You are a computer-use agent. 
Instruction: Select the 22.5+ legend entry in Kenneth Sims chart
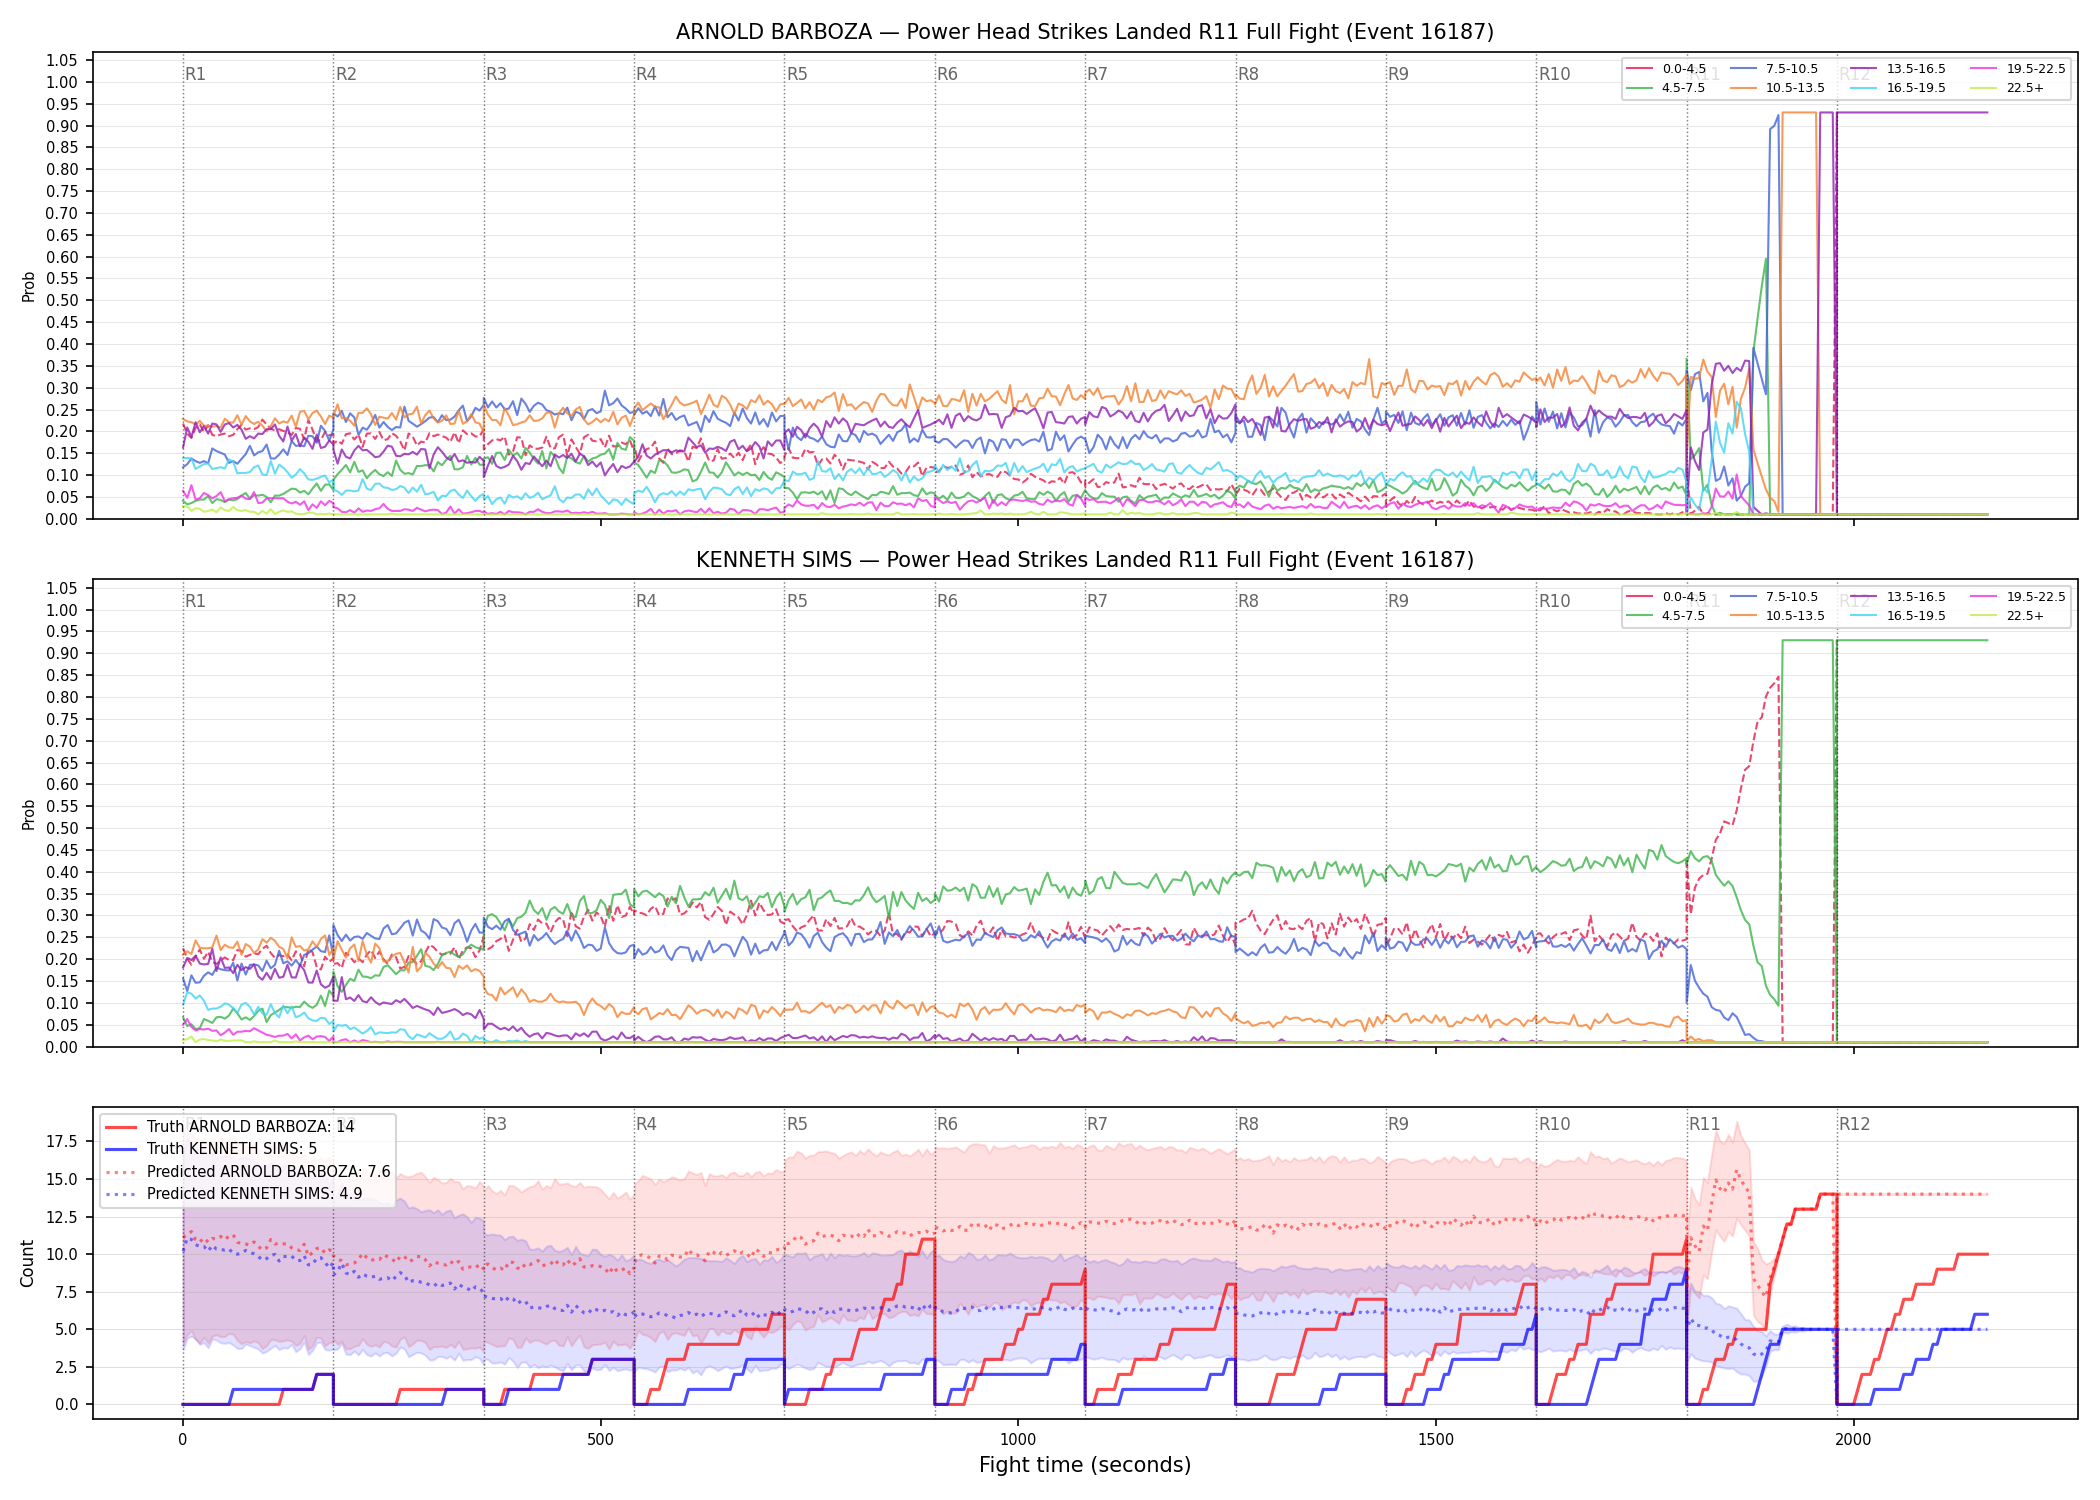(x=2006, y=616)
